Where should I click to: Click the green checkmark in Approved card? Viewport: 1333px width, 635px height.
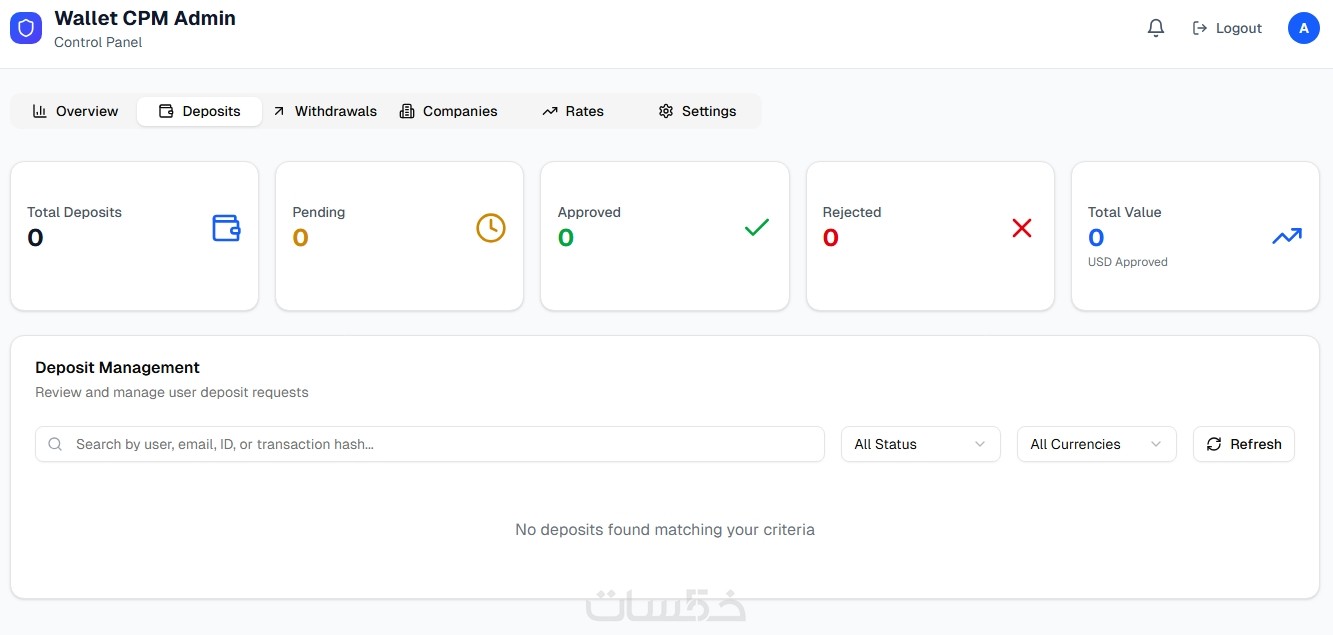tap(757, 228)
